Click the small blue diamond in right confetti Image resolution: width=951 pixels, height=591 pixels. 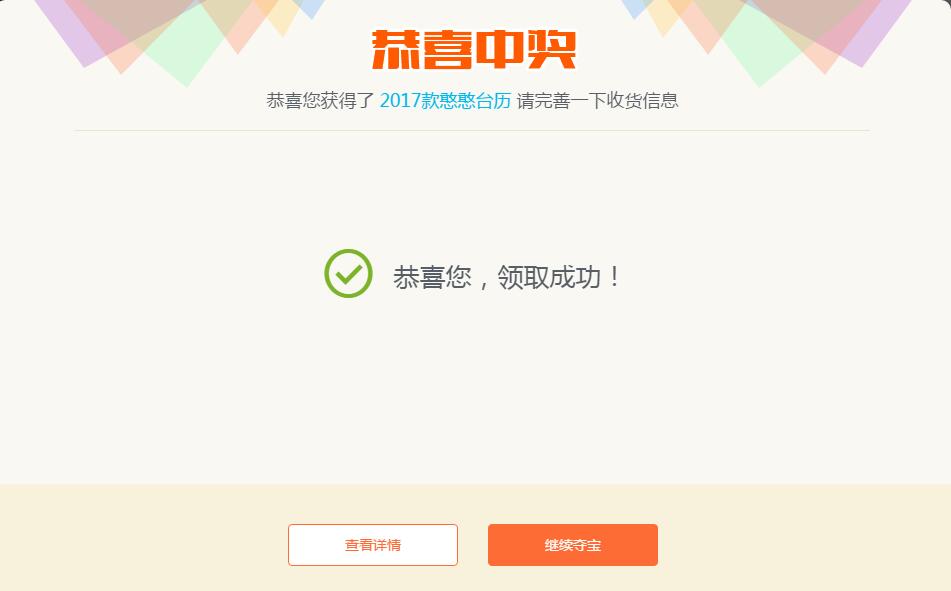(634, 8)
